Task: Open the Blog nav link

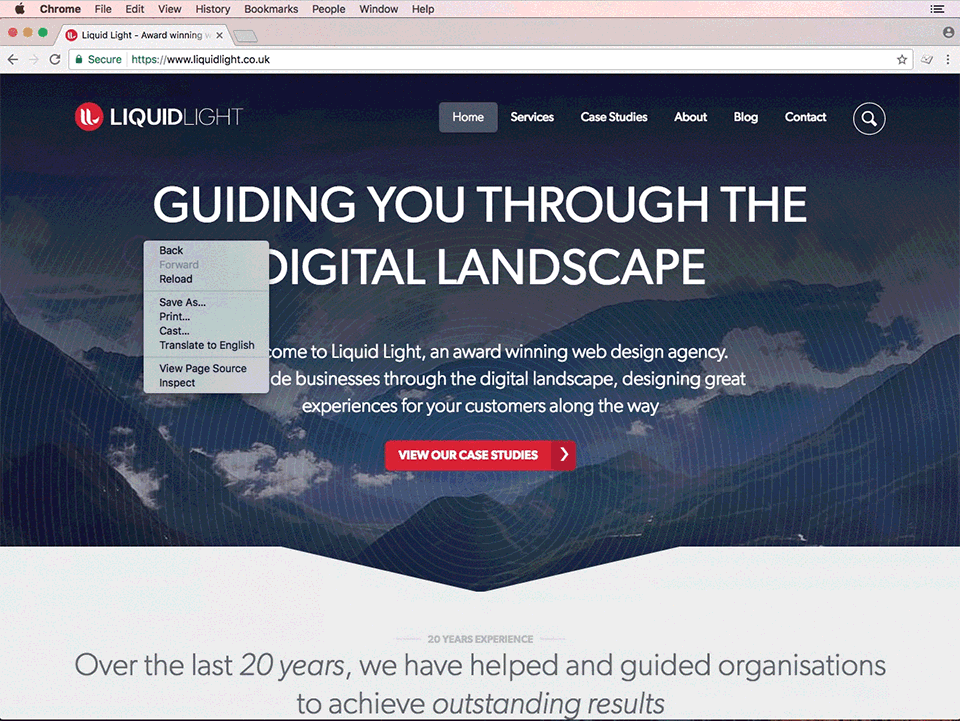Action: (746, 117)
